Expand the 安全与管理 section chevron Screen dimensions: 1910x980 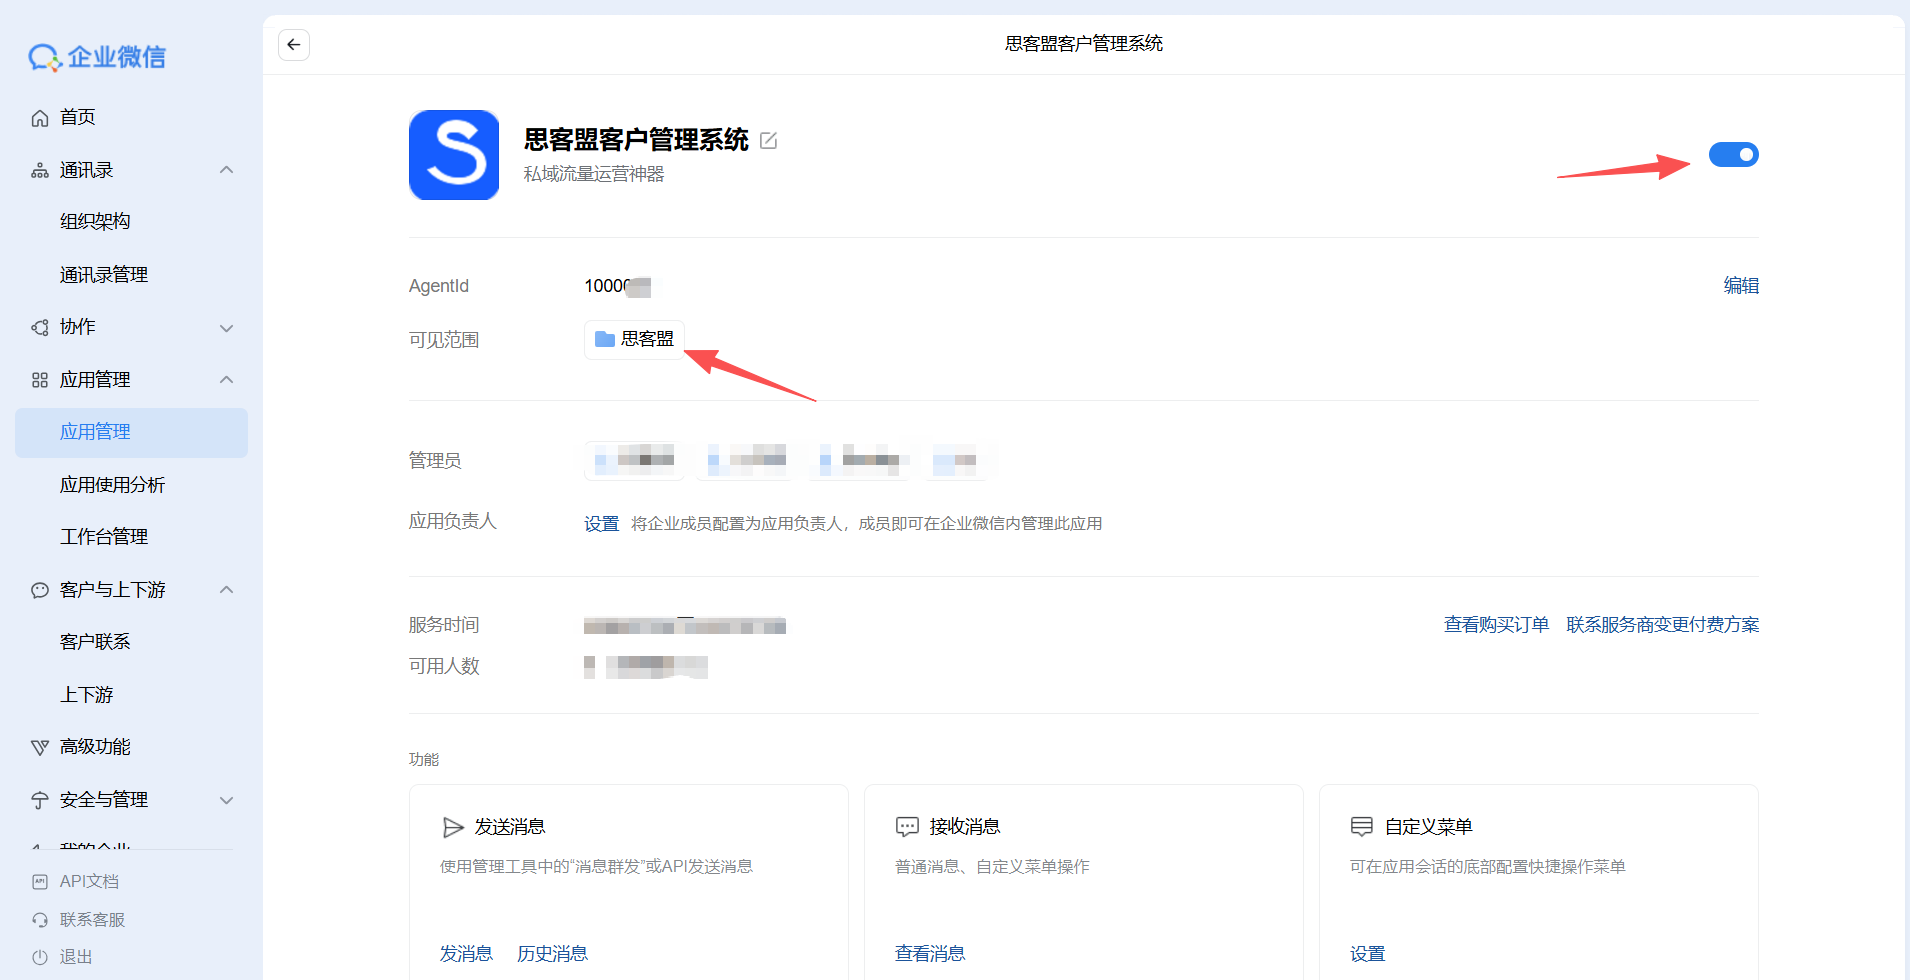tap(227, 800)
